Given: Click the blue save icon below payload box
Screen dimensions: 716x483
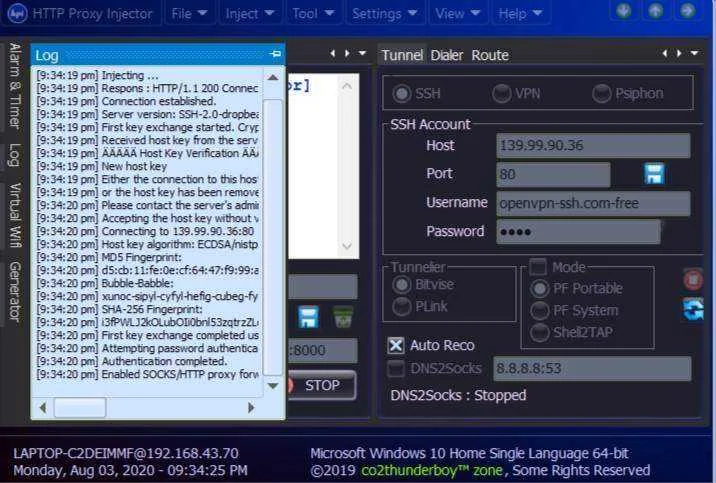Looking at the screenshot, I should click(308, 317).
